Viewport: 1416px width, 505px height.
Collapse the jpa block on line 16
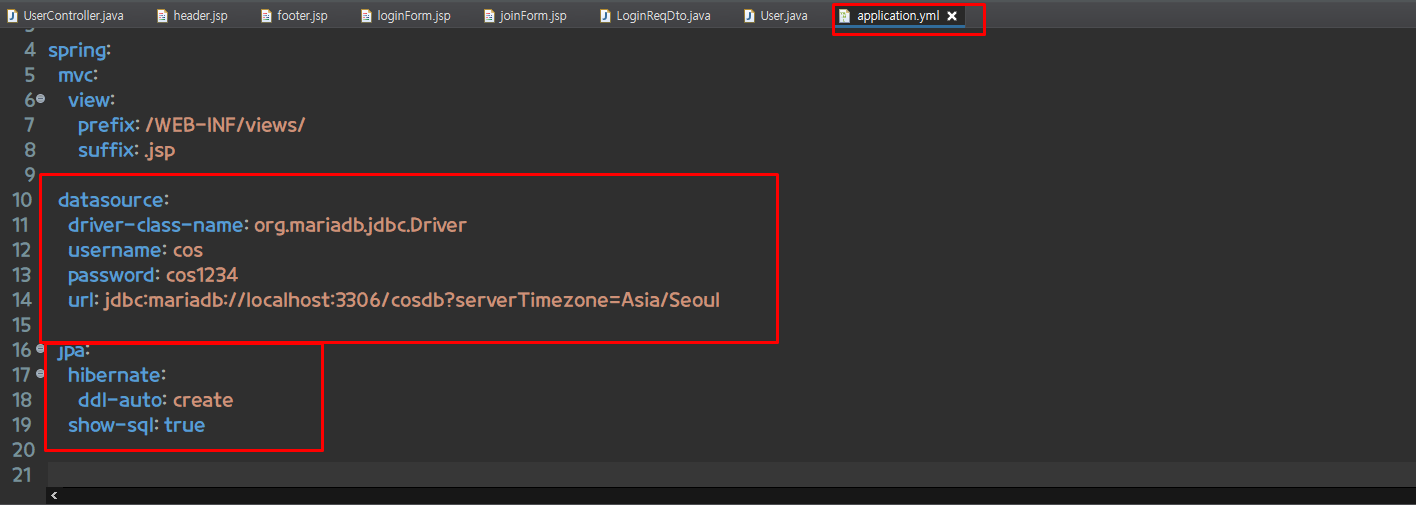tap(40, 348)
